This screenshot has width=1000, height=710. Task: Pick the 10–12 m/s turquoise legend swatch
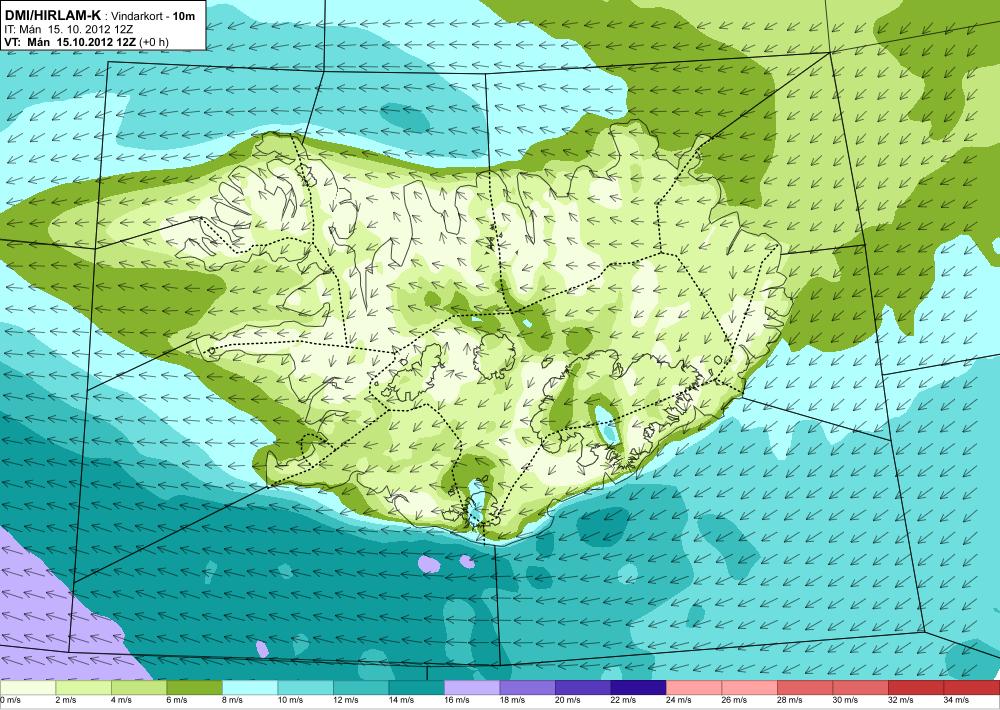click(305, 688)
